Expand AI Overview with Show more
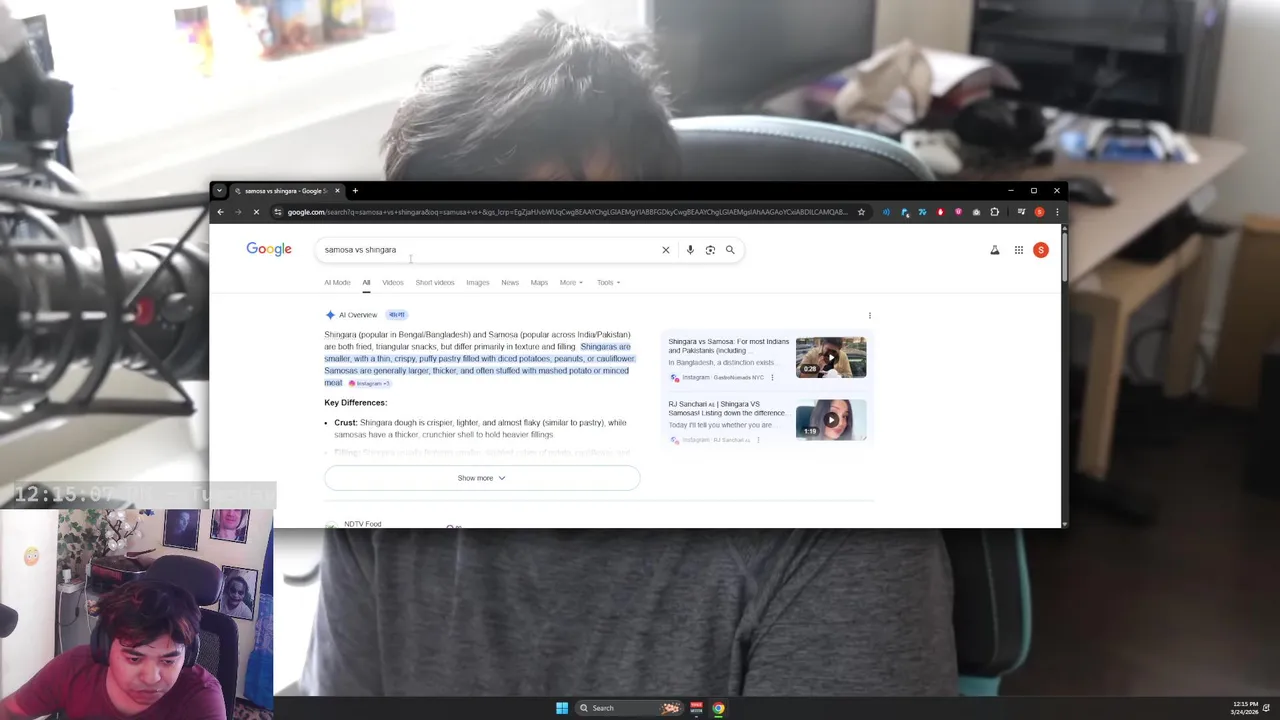 coord(482,478)
